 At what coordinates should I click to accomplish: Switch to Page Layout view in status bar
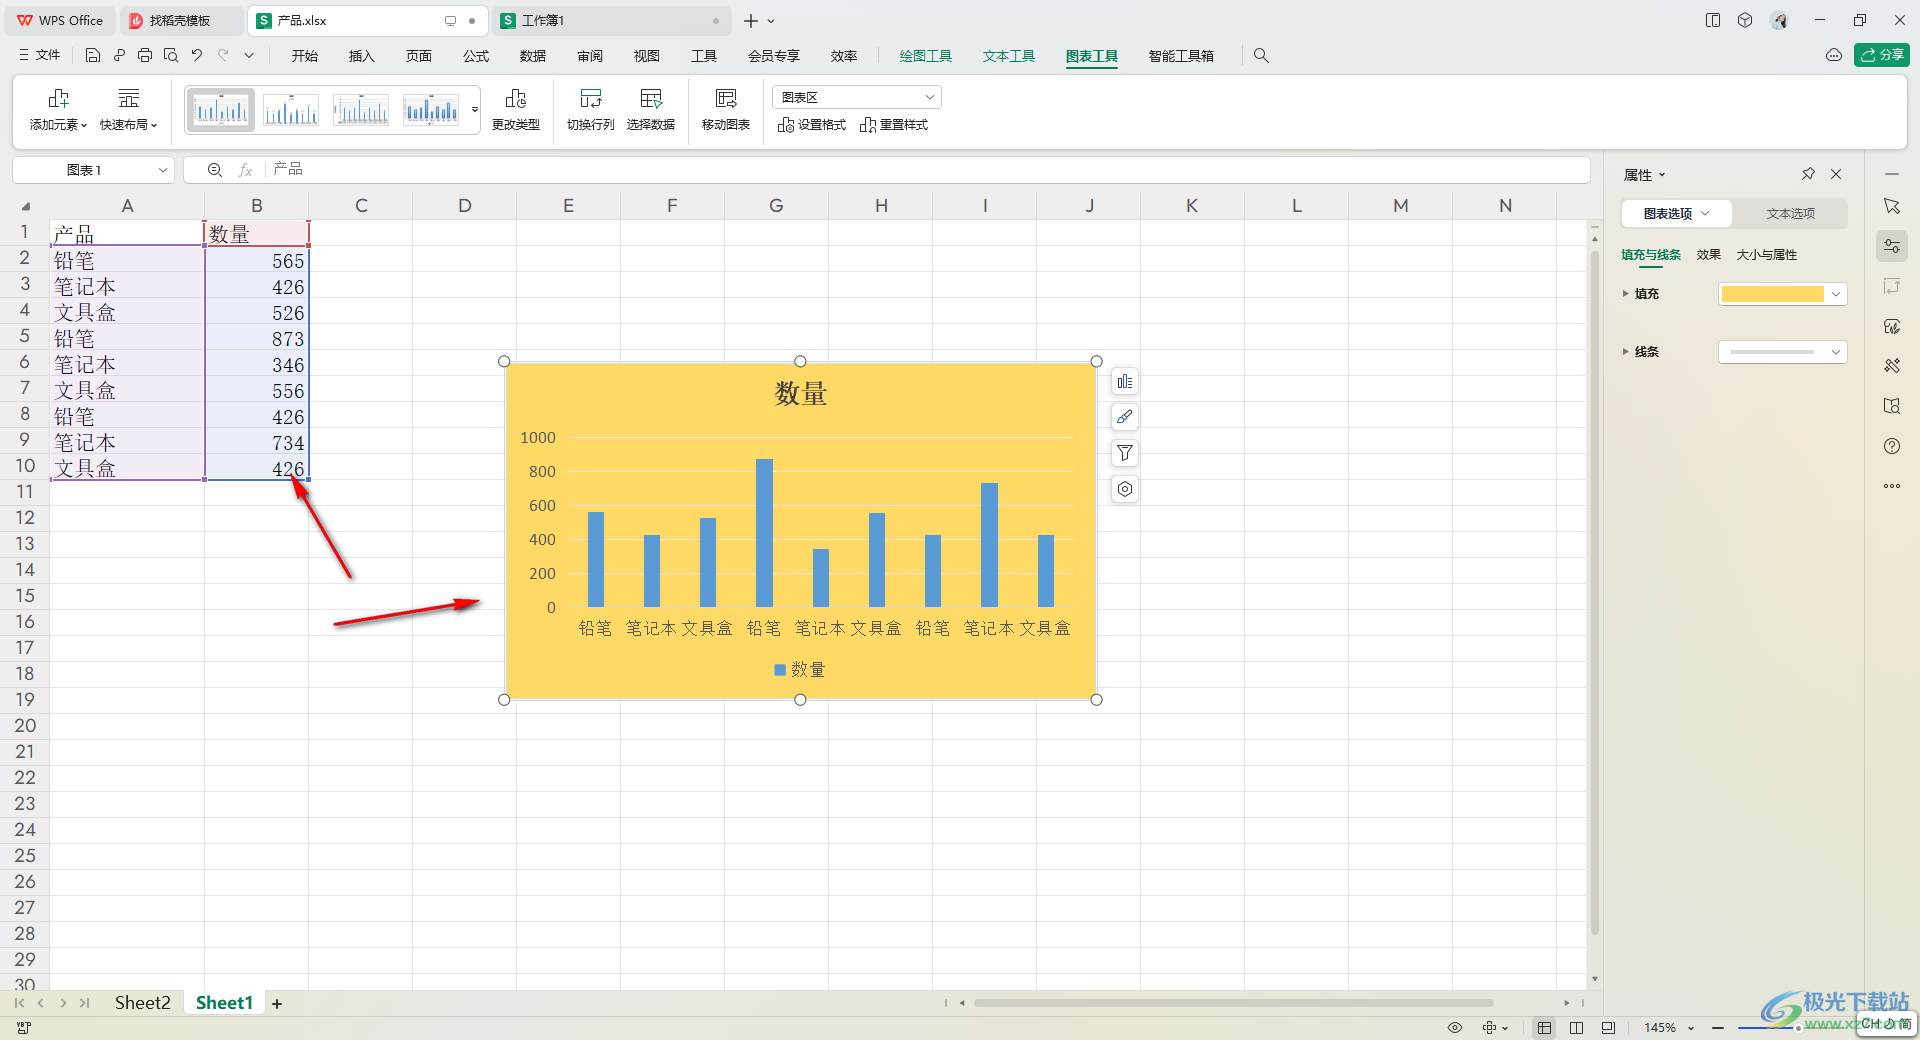pos(1608,1027)
